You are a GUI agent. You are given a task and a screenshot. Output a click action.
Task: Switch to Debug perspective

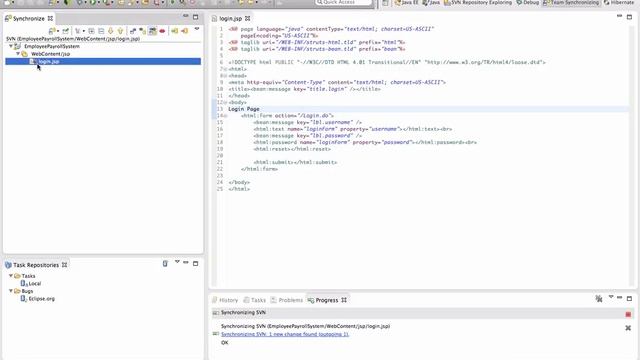pyautogui.click(x=527, y=2)
